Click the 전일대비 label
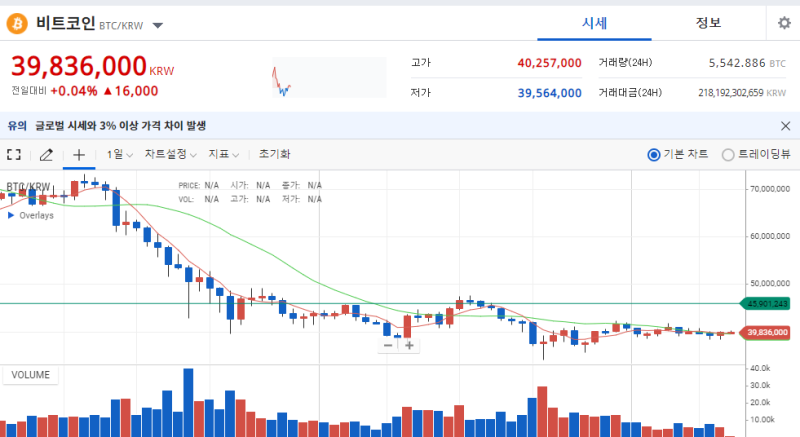800x437 pixels. coord(29,91)
